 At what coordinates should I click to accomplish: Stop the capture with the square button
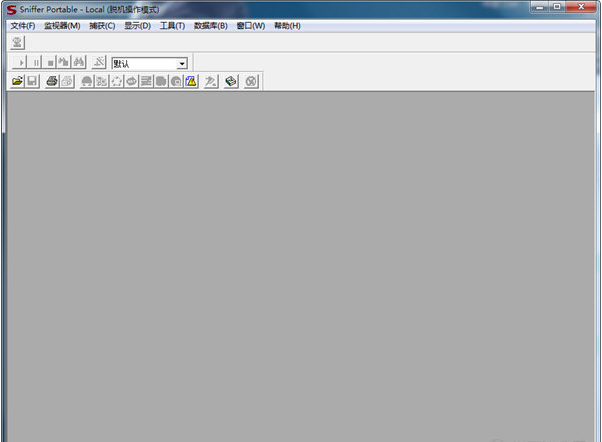[x=50, y=62]
